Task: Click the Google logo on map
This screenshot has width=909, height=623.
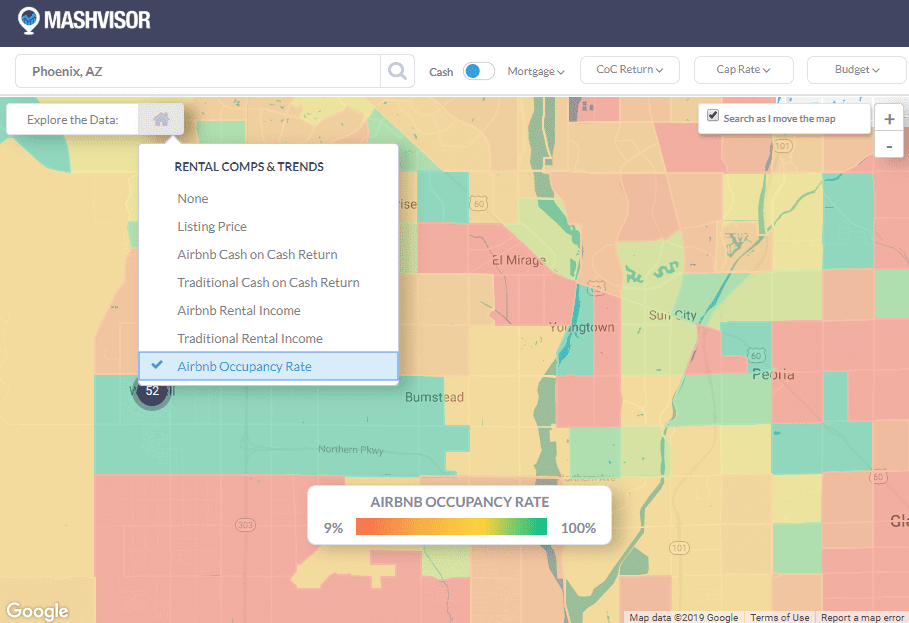Action: [37, 611]
